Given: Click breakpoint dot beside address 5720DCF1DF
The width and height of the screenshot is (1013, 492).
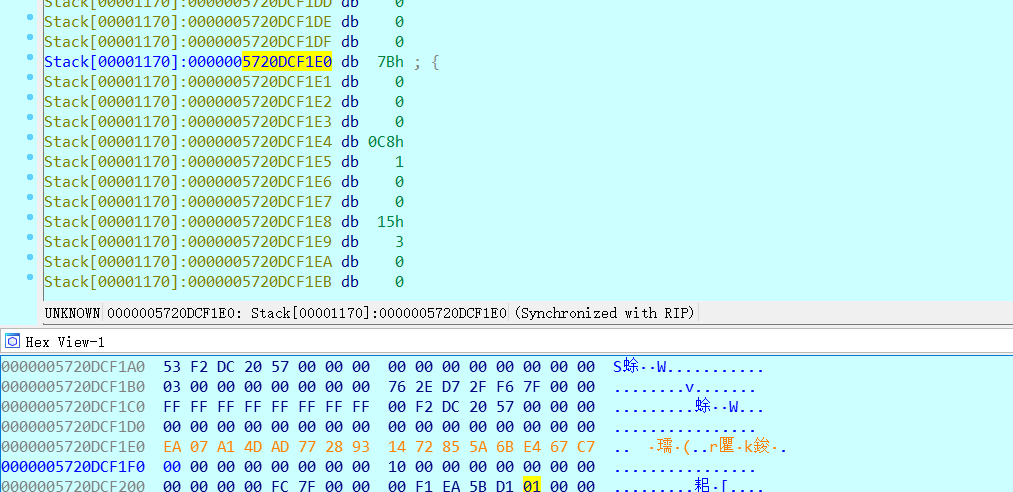Looking at the screenshot, I should [x=30, y=41].
